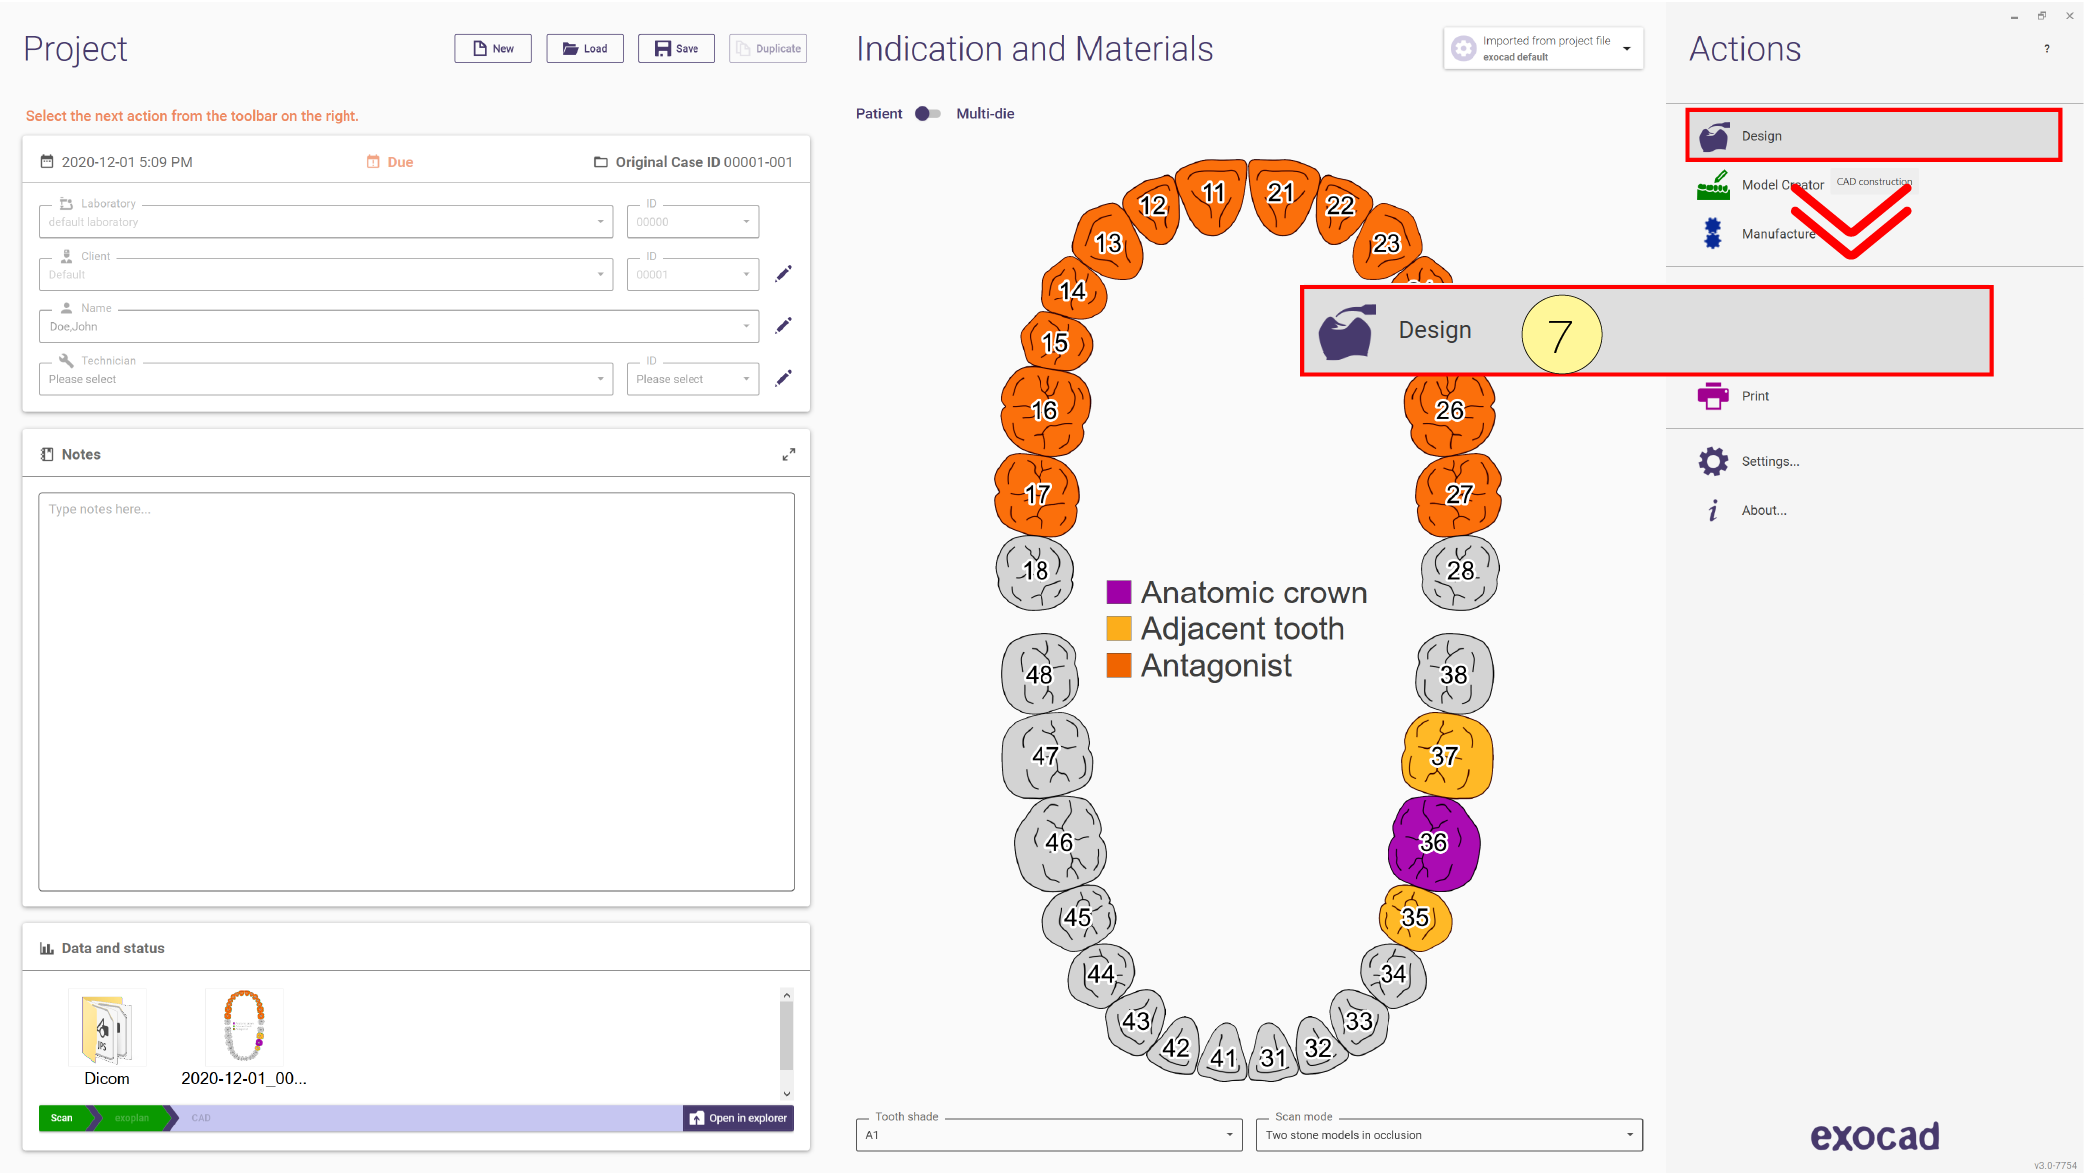Click into the notes text area
The width and height of the screenshot is (2084, 1173).
[416, 691]
